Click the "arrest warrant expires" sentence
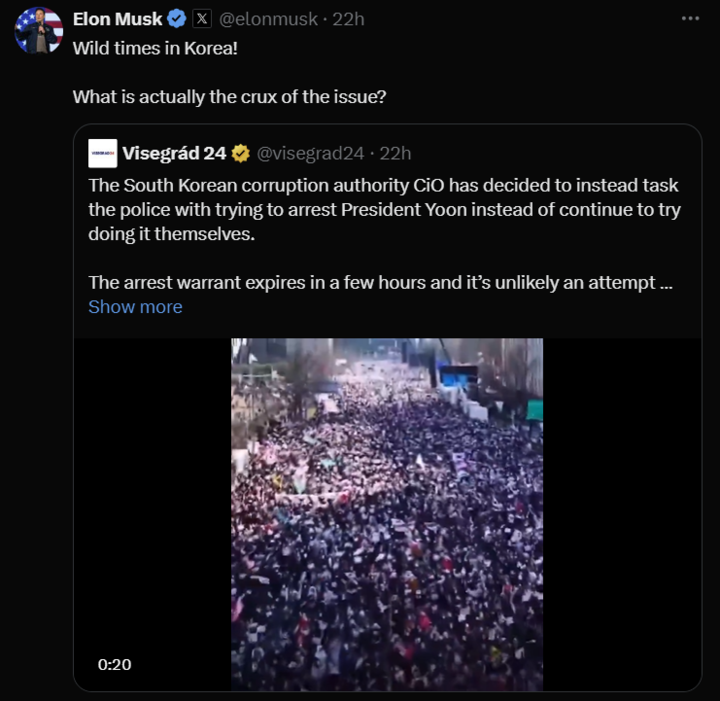This screenshot has width=720, height=701. (x=380, y=282)
